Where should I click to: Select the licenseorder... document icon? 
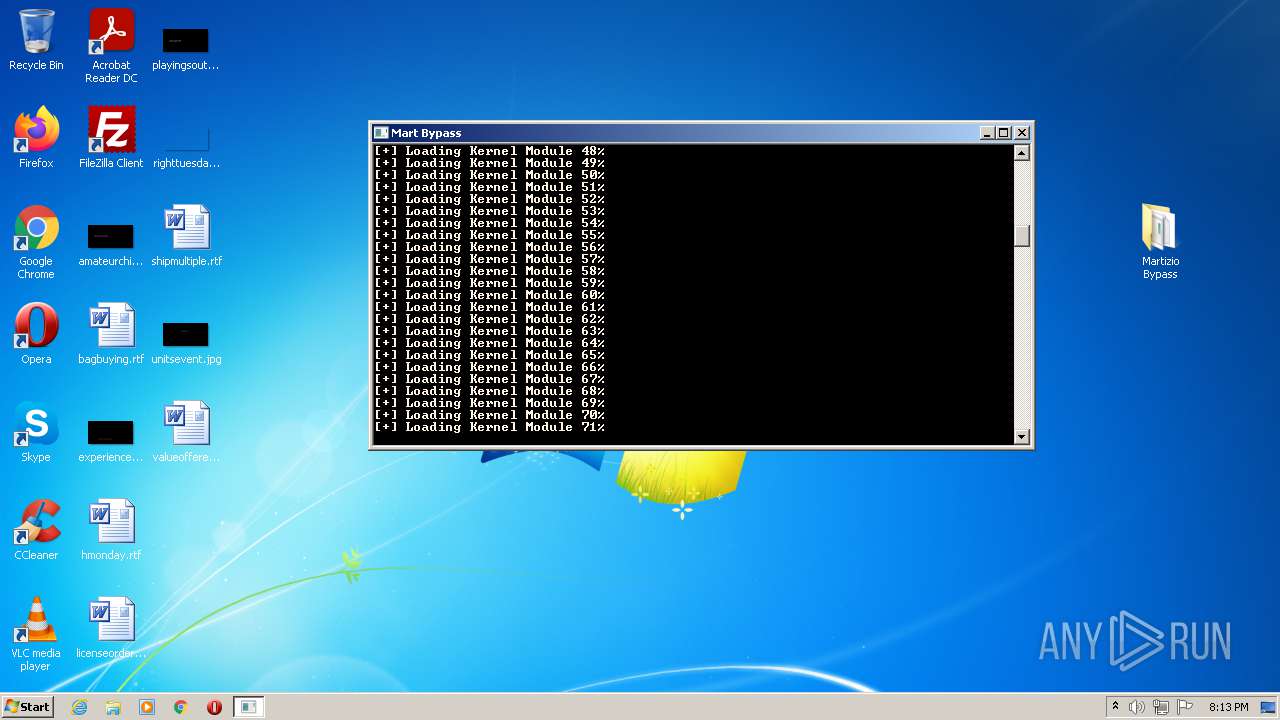[111, 628]
